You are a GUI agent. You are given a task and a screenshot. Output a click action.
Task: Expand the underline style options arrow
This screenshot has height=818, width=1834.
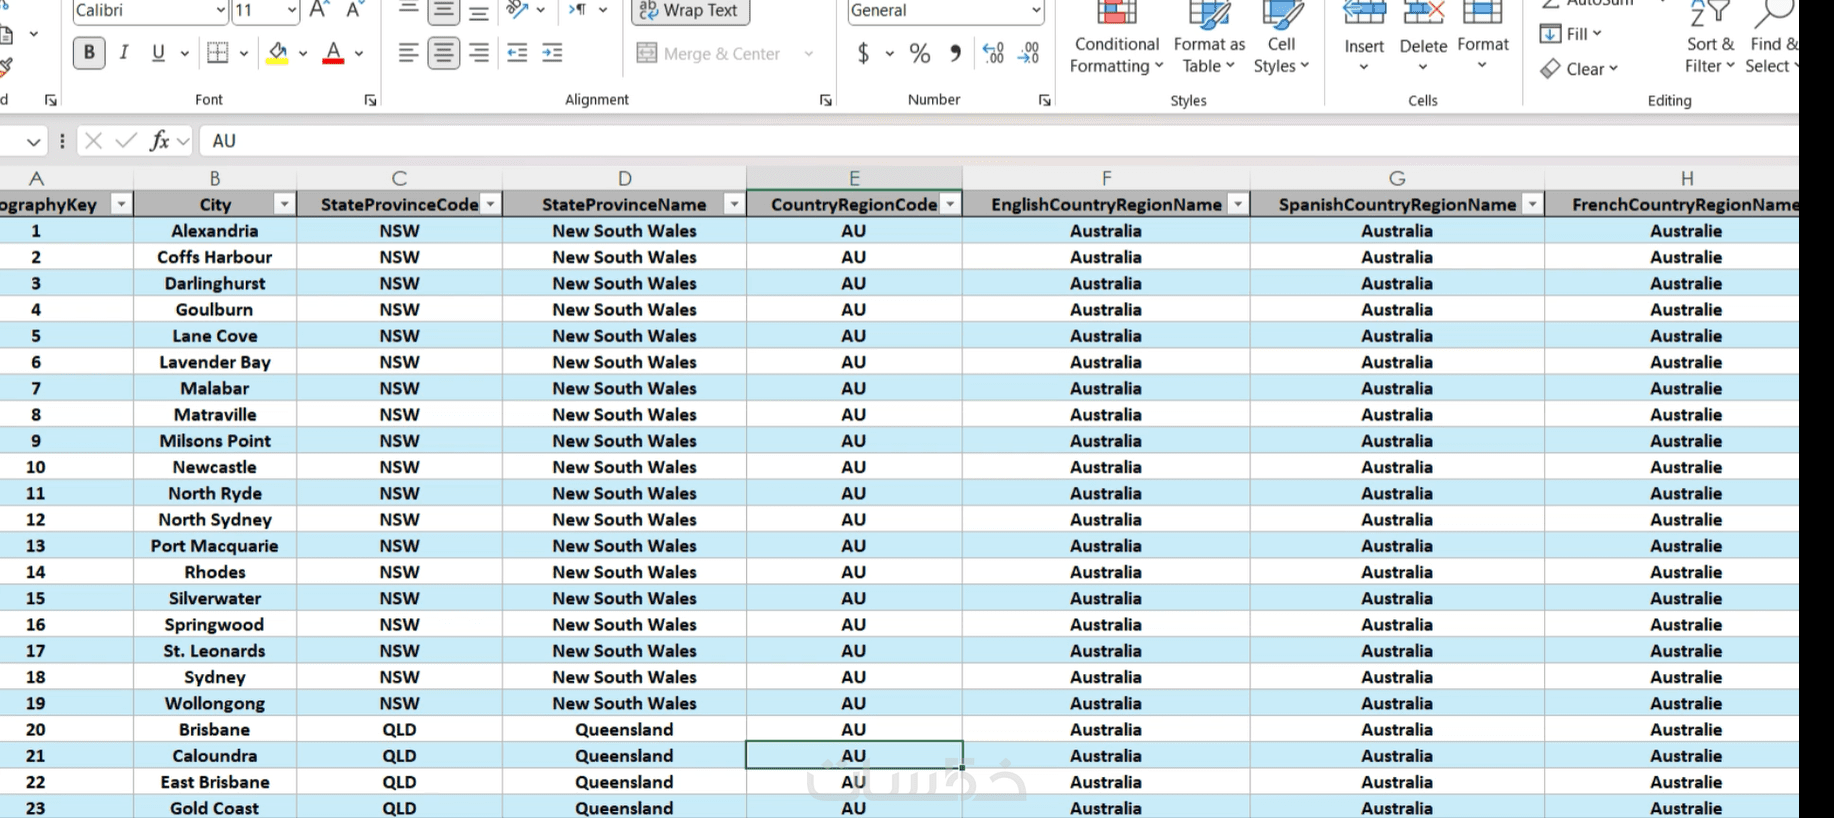(x=184, y=54)
